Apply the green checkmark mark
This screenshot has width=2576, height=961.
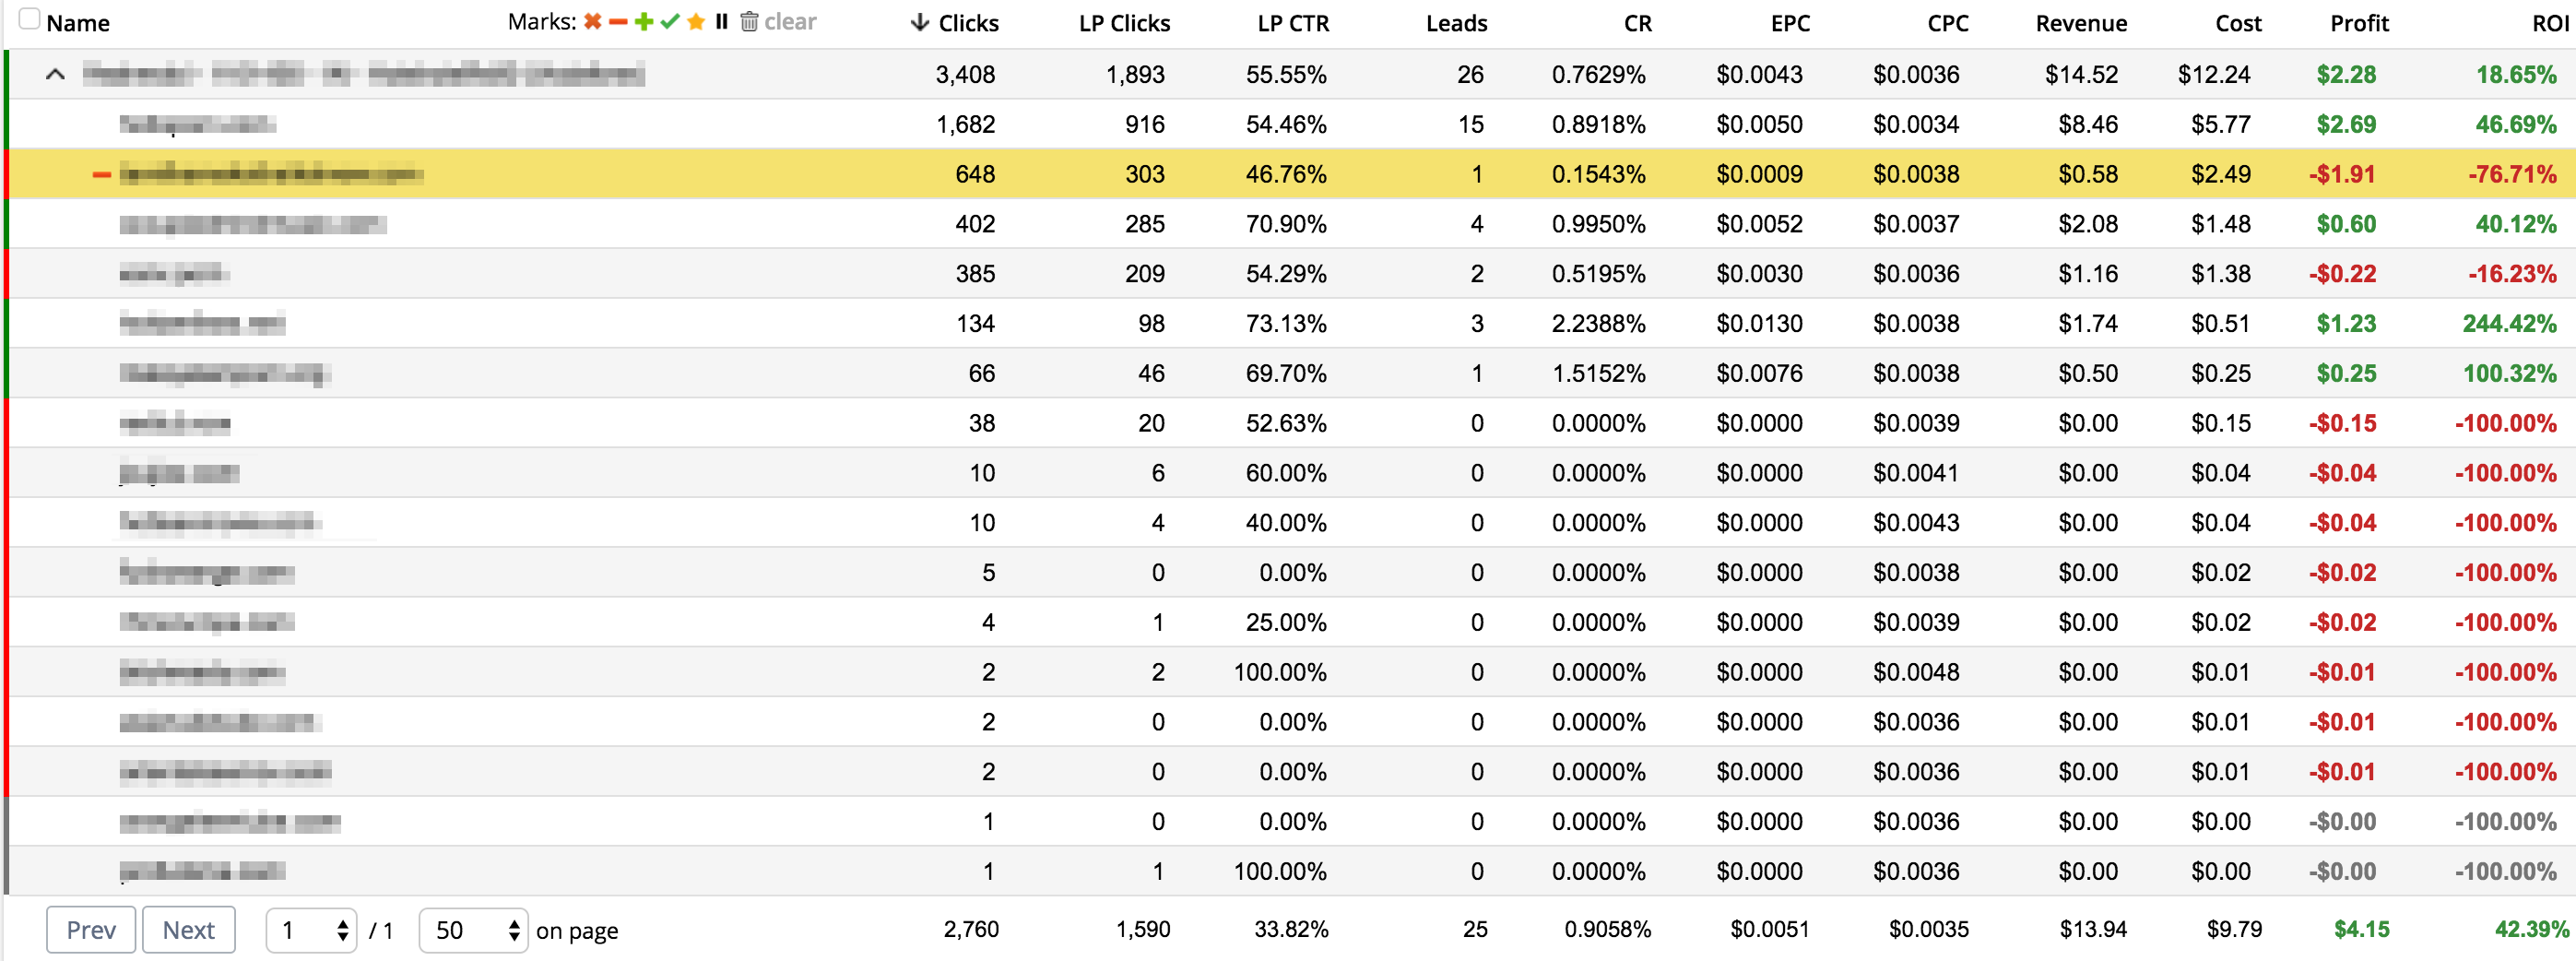pos(670,22)
